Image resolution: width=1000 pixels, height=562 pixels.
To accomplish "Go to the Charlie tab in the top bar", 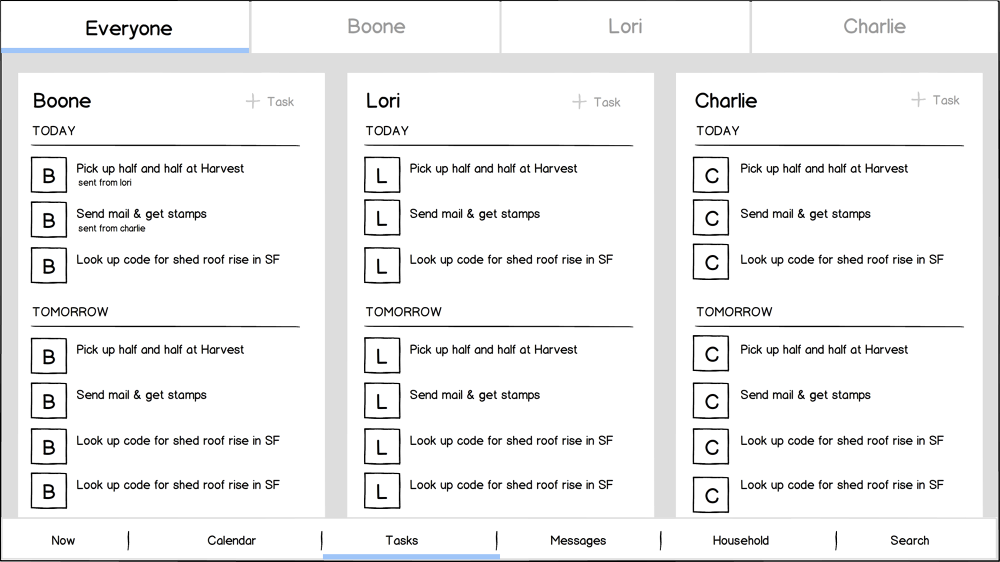I will [874, 26].
